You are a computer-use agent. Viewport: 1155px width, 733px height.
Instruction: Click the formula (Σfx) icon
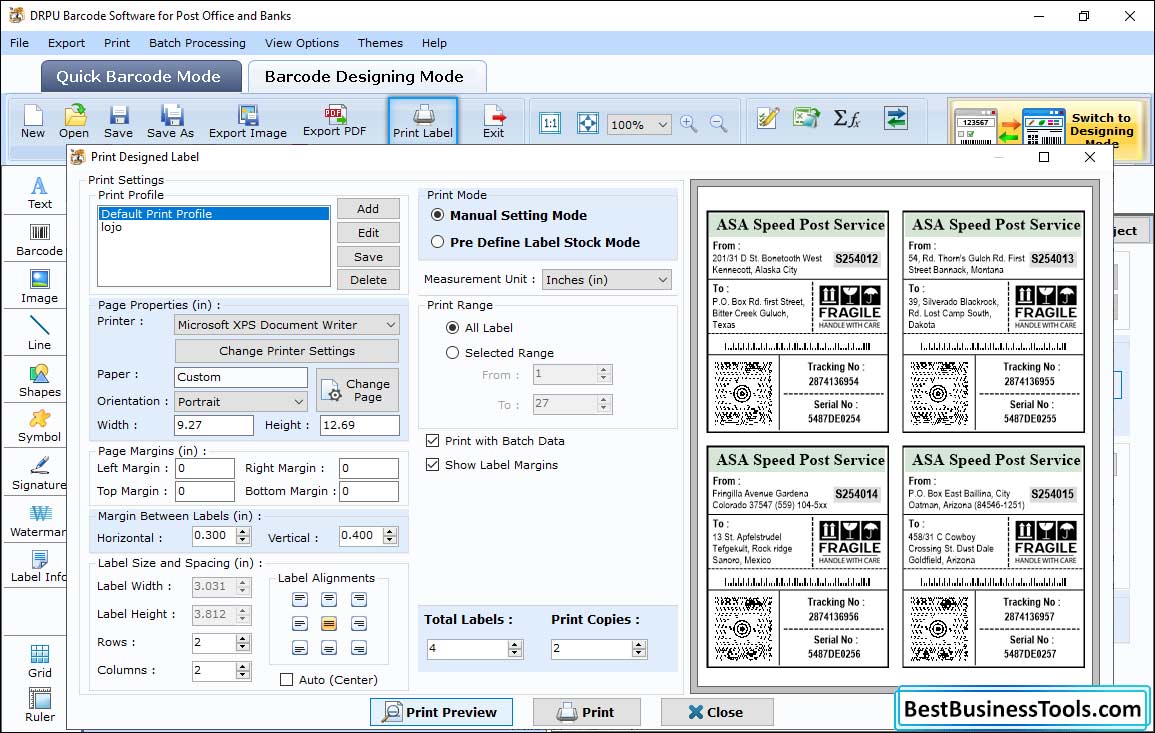pyautogui.click(x=846, y=118)
